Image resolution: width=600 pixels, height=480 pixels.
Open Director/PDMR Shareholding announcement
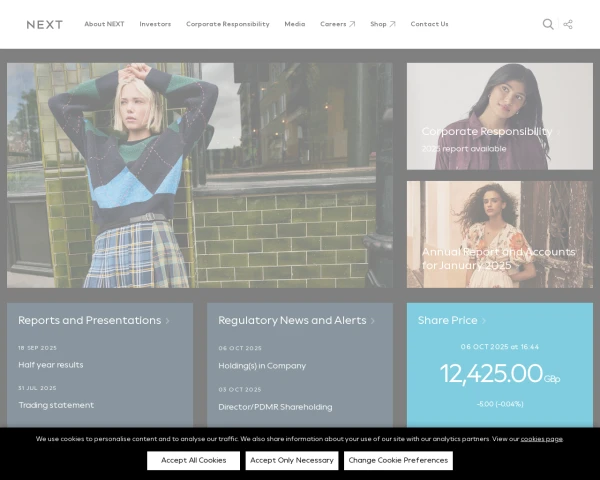pos(275,407)
